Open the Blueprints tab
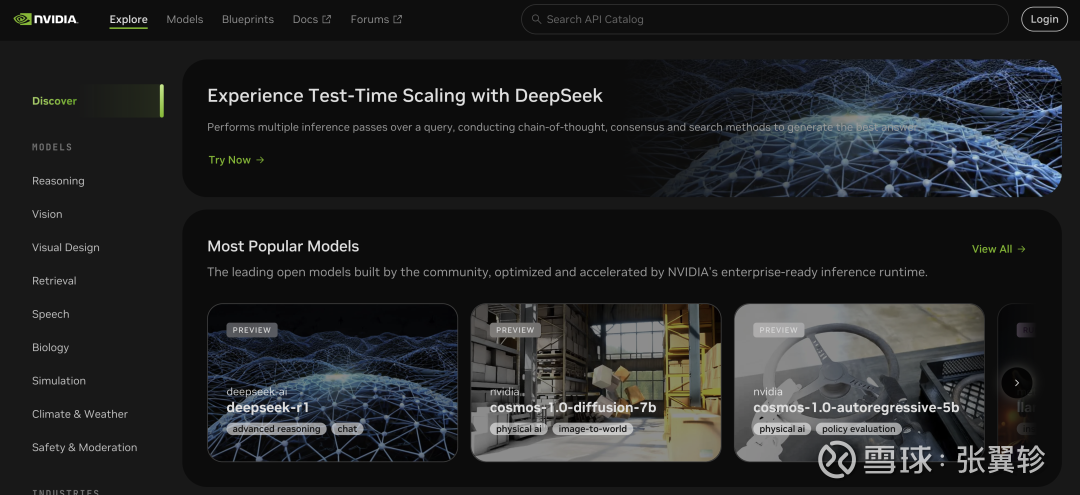The image size is (1080, 495). pos(248,19)
